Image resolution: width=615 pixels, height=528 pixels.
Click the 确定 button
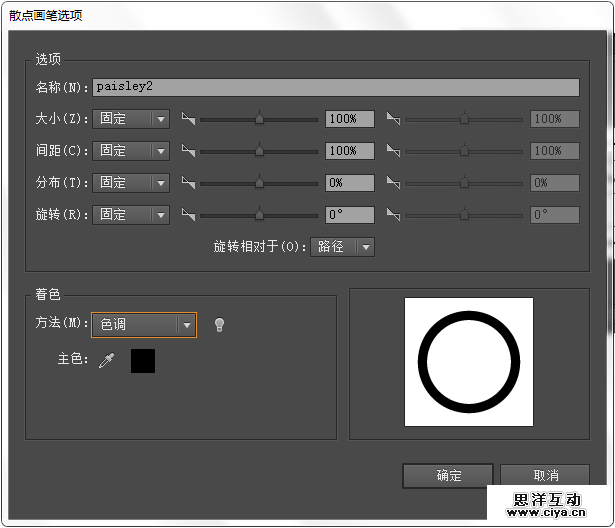tap(448, 476)
